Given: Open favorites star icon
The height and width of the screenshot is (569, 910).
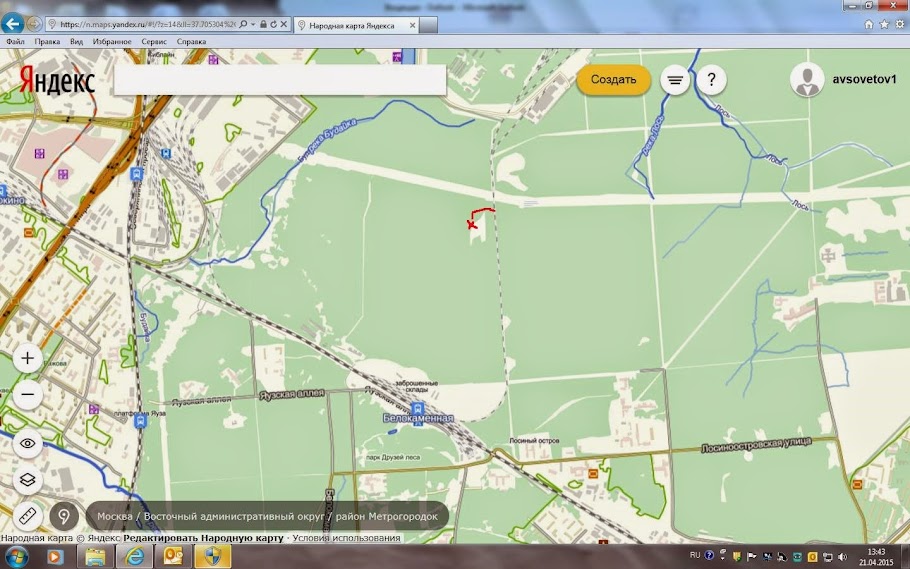Looking at the screenshot, I should [884, 24].
